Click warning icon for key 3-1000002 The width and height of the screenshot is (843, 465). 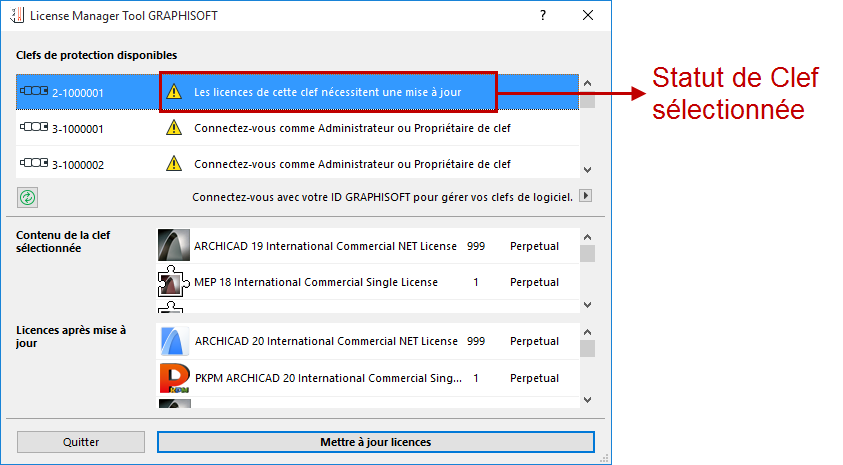(174, 163)
